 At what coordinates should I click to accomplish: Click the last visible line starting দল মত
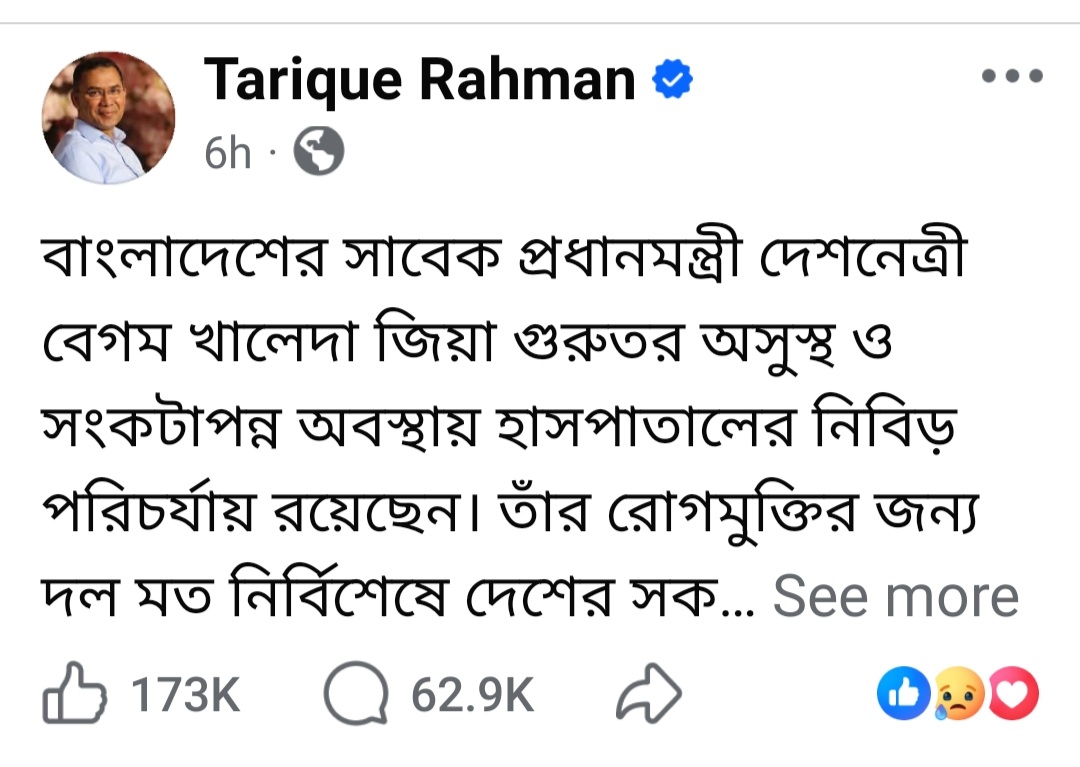(x=400, y=597)
